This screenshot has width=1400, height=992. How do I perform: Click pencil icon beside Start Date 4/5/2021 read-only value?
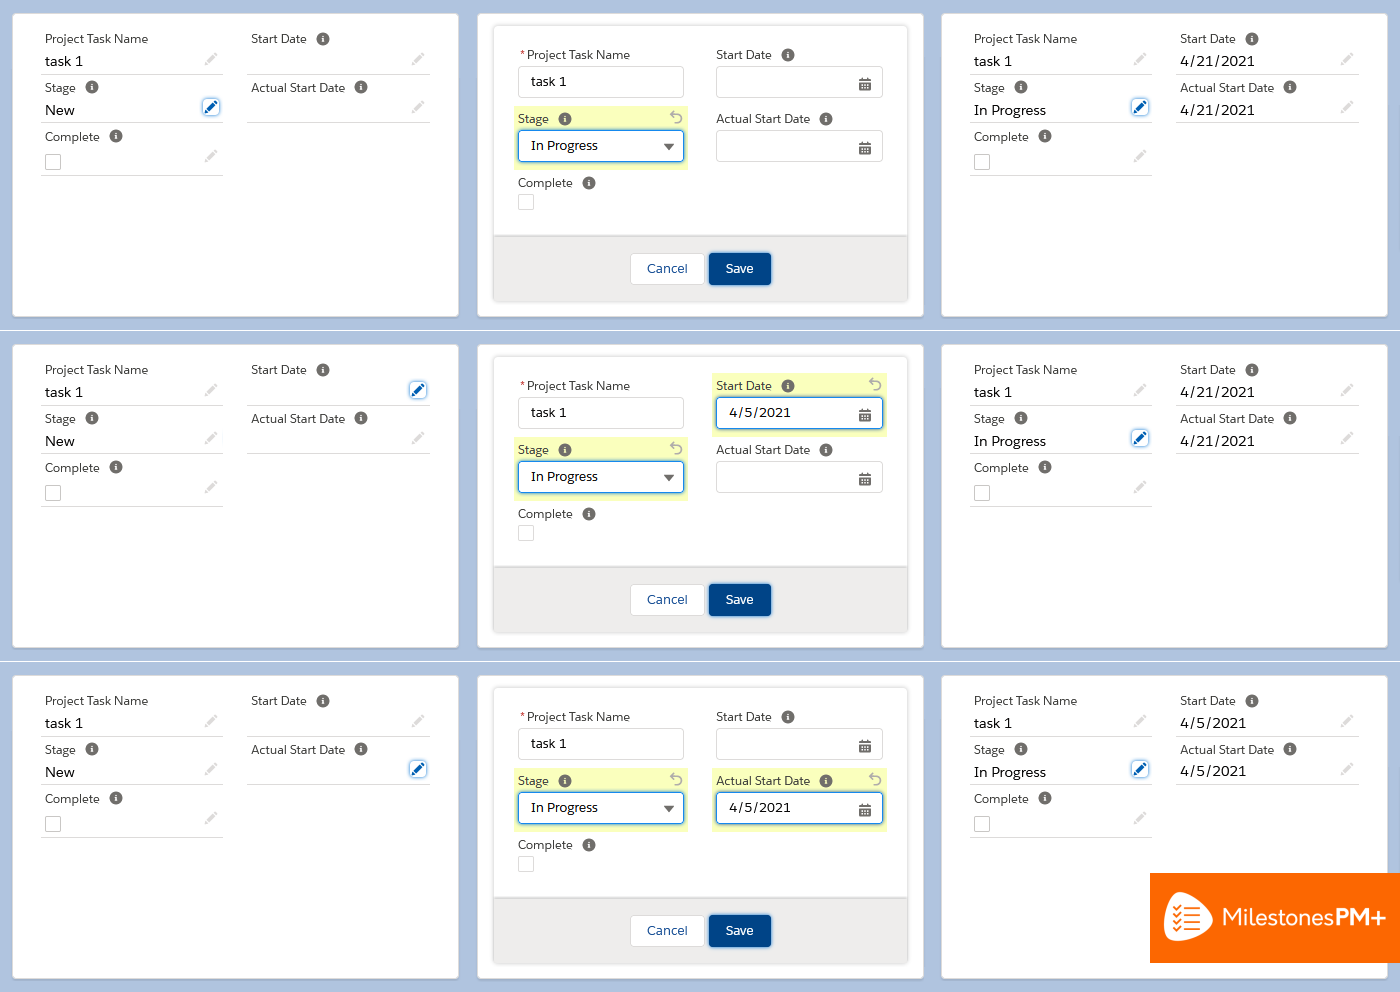tap(1347, 720)
